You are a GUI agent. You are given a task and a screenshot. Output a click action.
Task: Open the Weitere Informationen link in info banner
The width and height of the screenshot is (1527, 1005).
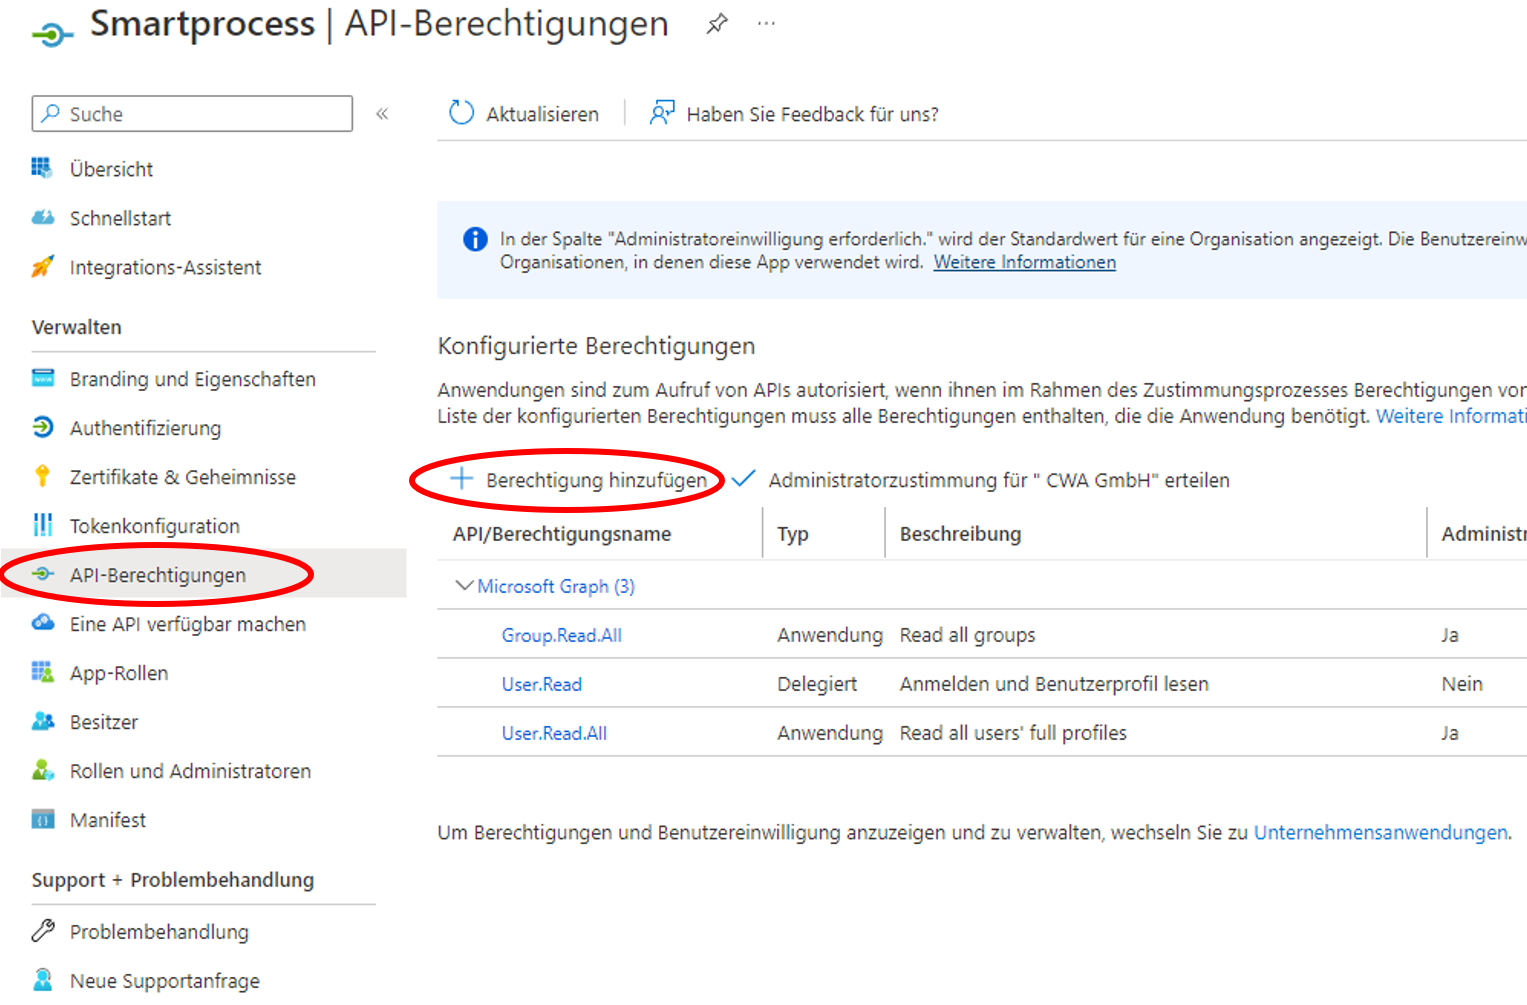click(x=1024, y=262)
